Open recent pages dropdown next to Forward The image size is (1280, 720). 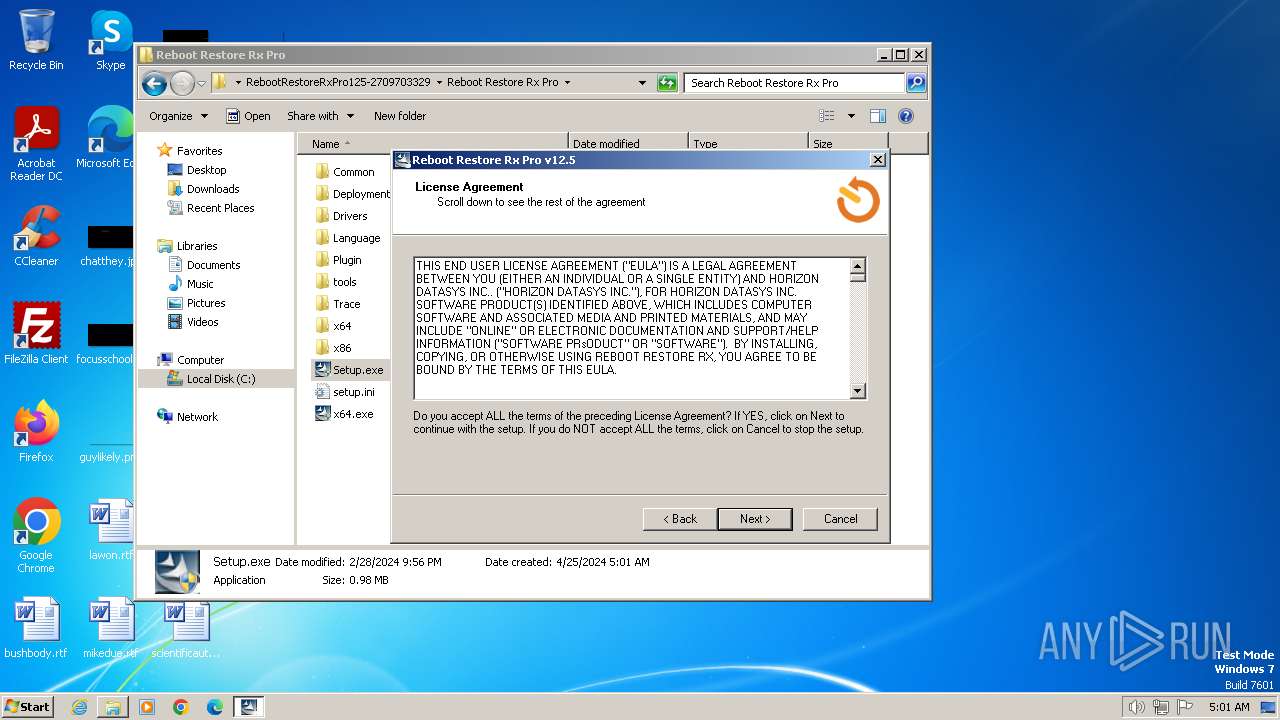[201, 83]
